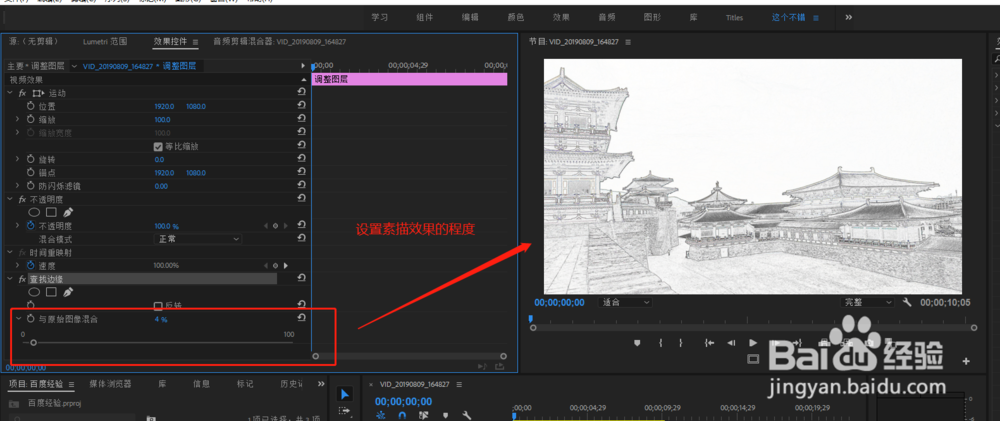Show more workspaces with double chevron
Image resolution: width=1000 pixels, height=421 pixels.
[849, 17]
